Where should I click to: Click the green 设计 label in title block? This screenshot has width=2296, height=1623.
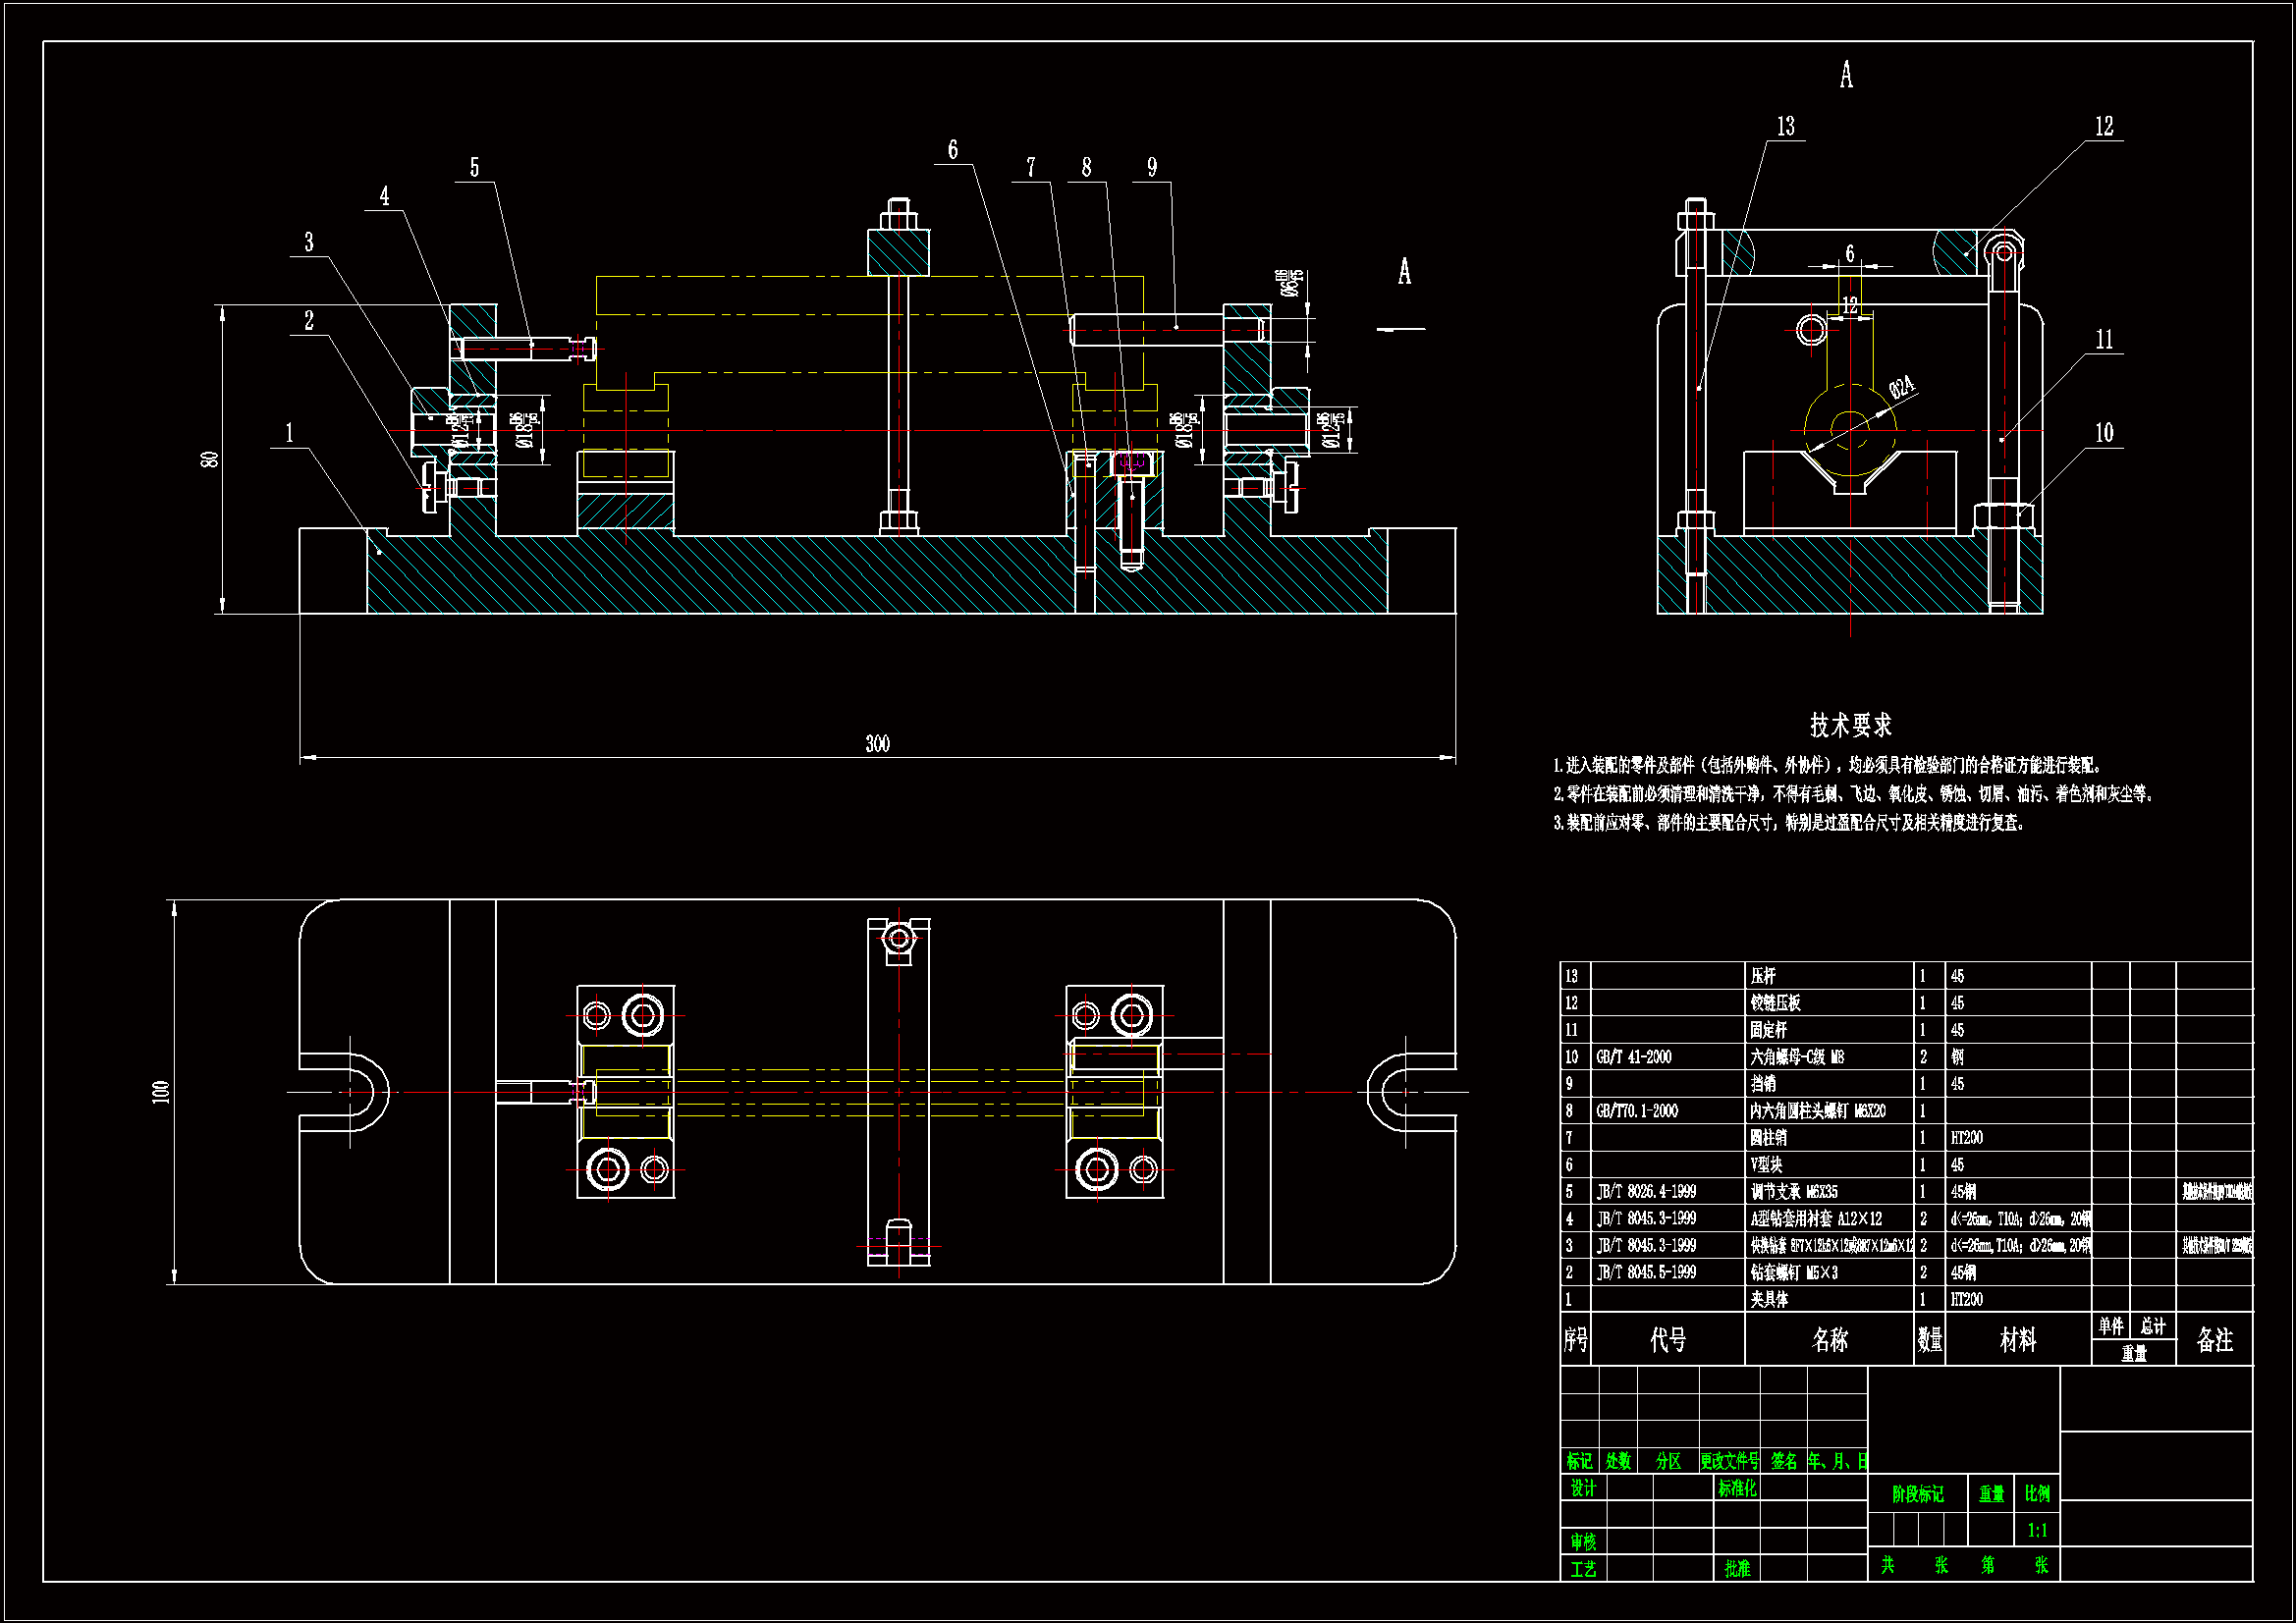pyautogui.click(x=1583, y=1488)
